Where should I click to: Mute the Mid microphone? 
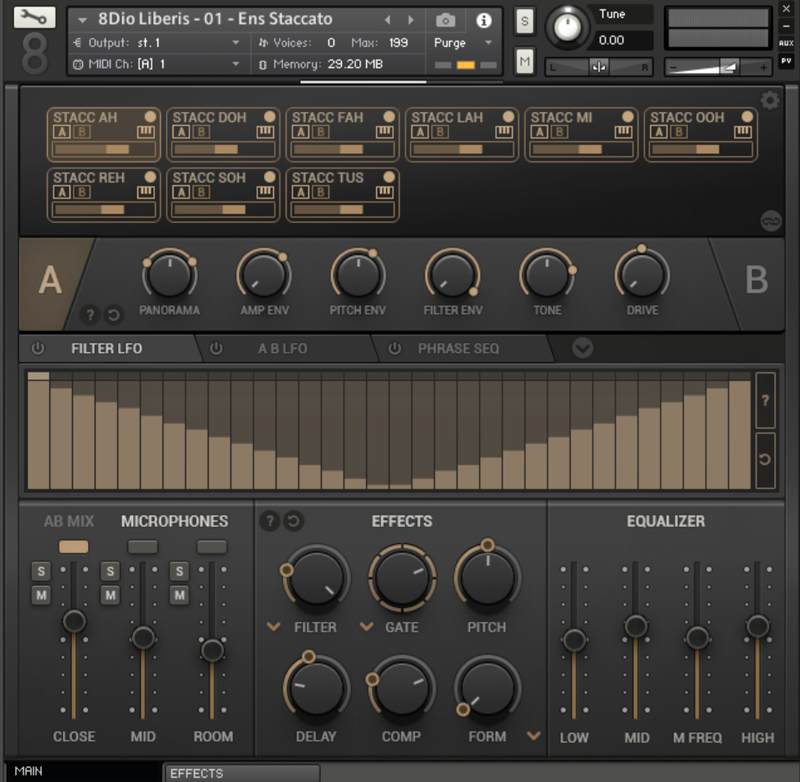[x=110, y=595]
